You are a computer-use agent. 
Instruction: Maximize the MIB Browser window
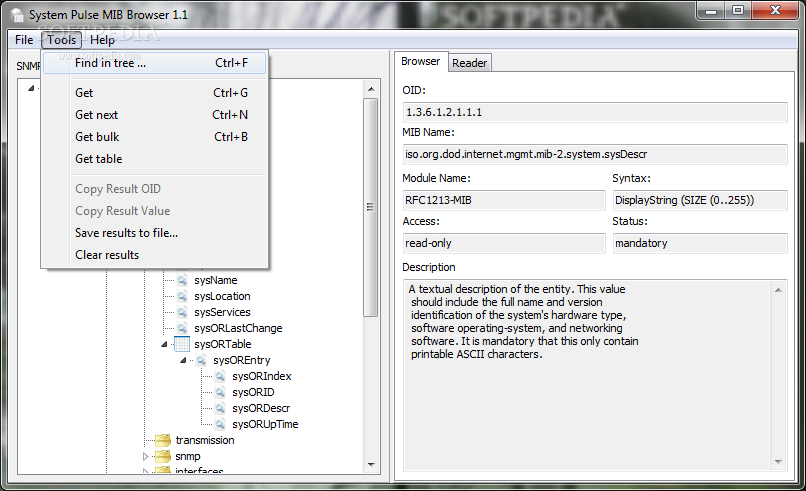click(x=738, y=10)
